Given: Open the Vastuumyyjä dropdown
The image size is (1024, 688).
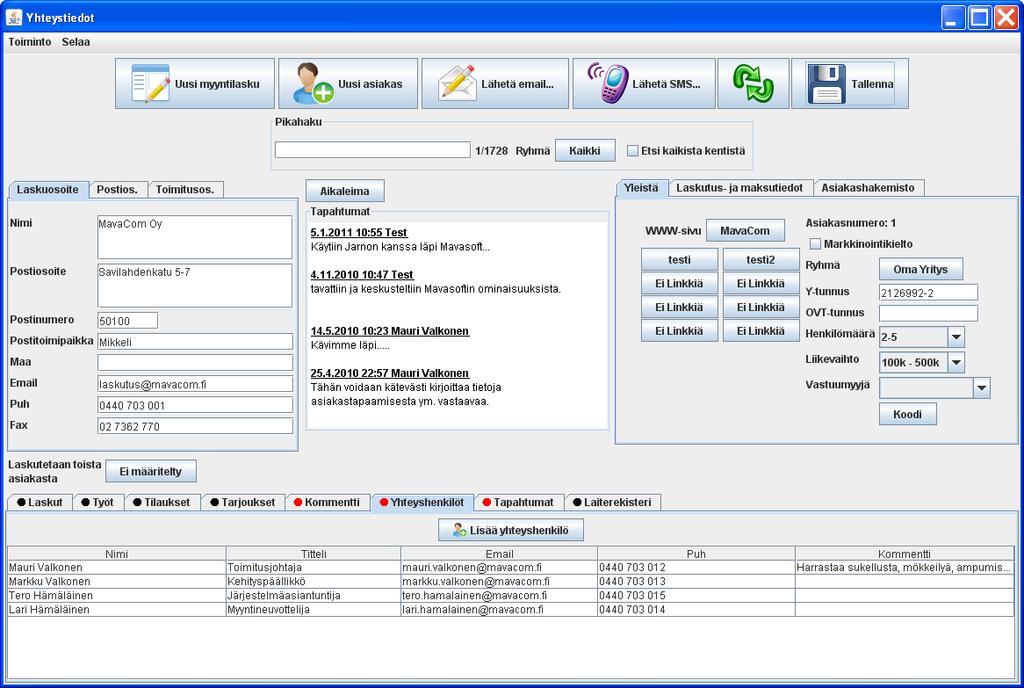Looking at the screenshot, I should (x=981, y=388).
